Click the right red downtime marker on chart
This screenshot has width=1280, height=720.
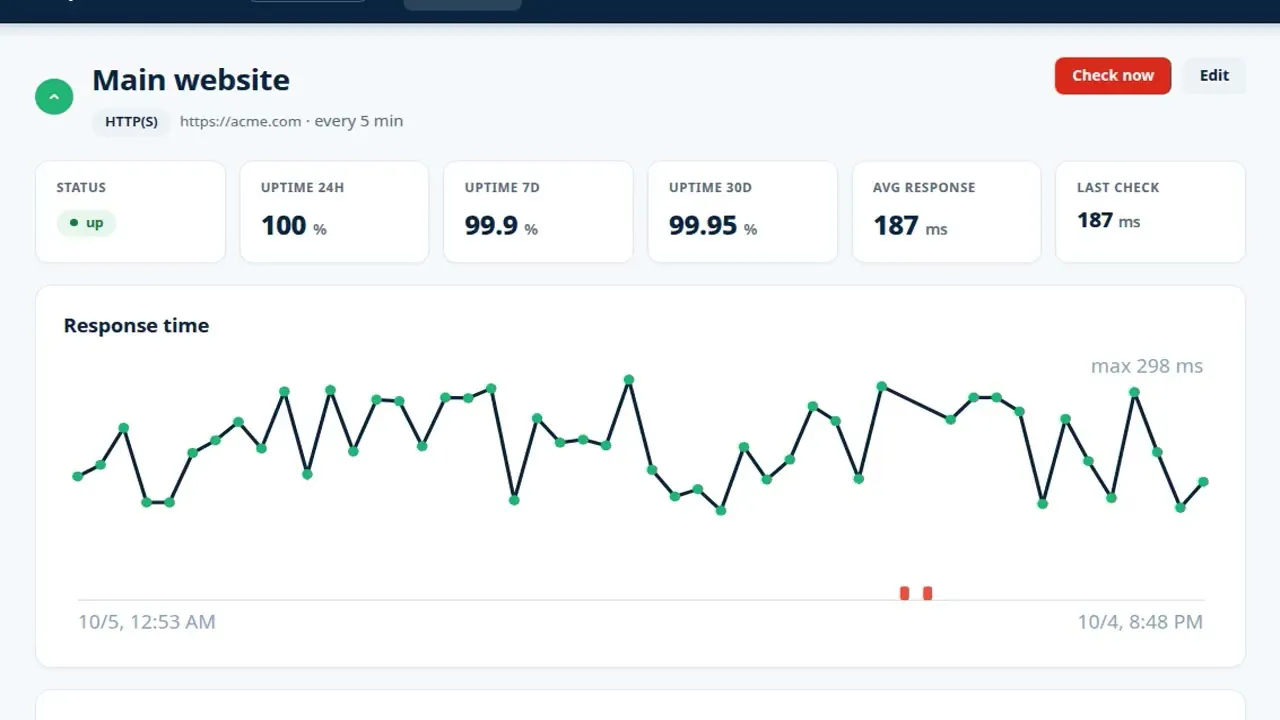[928, 593]
